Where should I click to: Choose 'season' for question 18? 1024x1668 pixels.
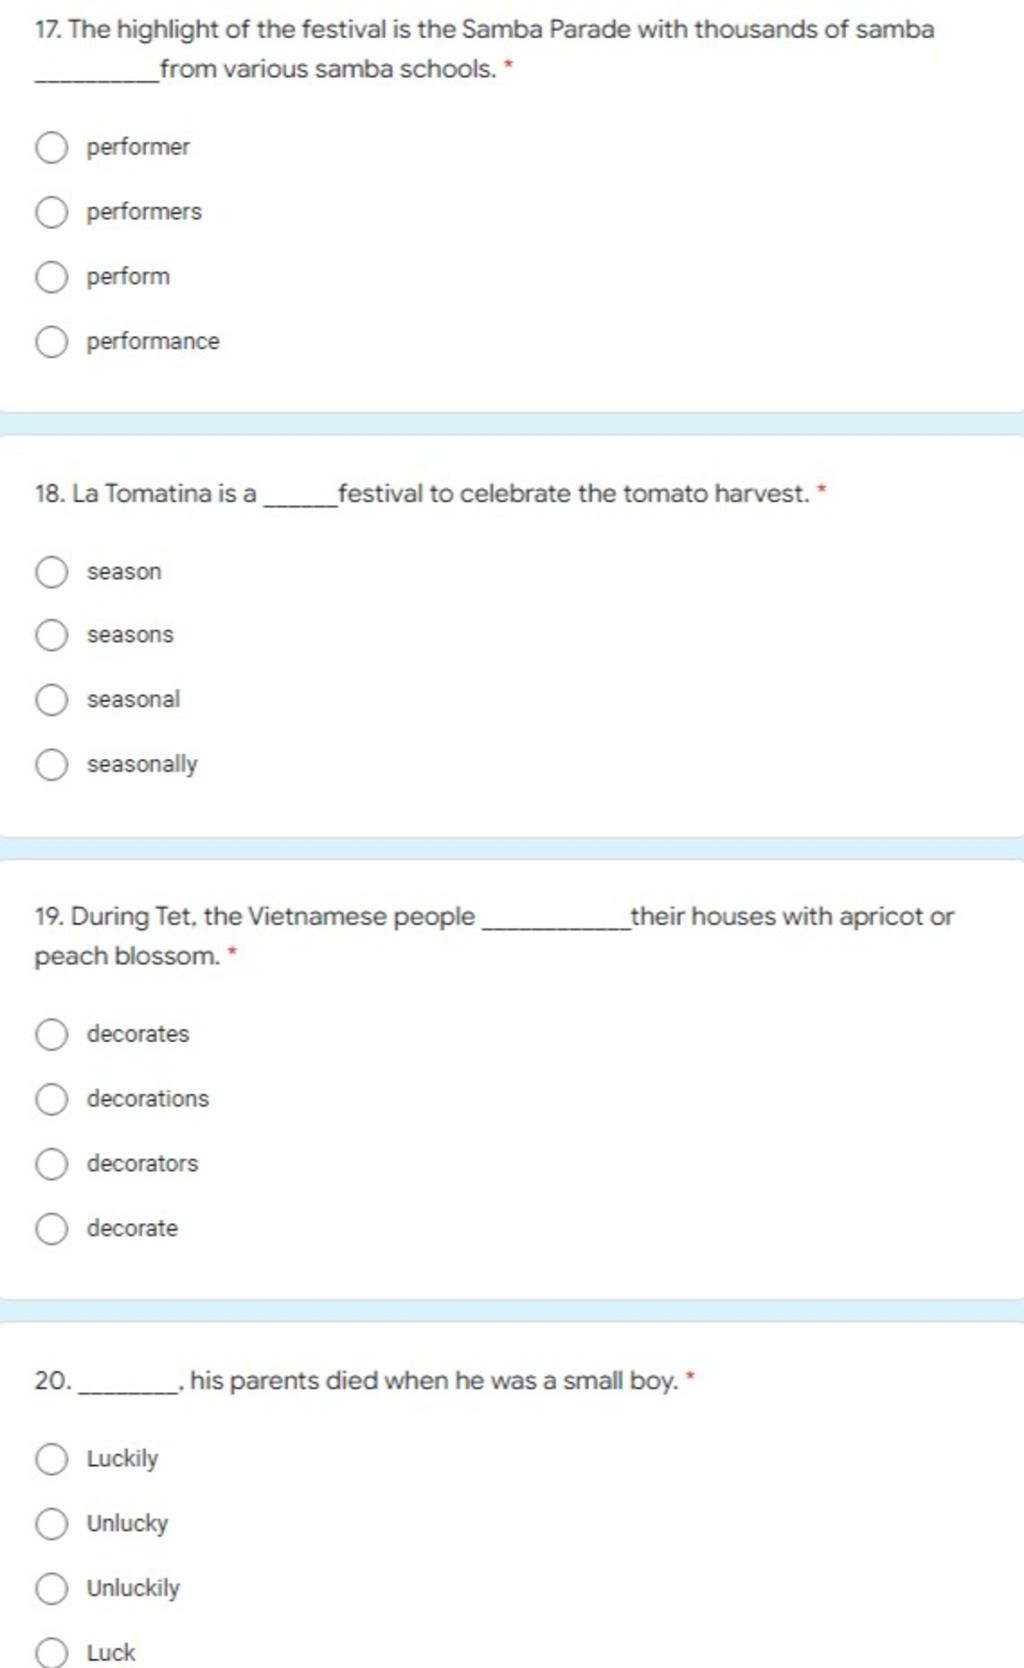(x=52, y=572)
